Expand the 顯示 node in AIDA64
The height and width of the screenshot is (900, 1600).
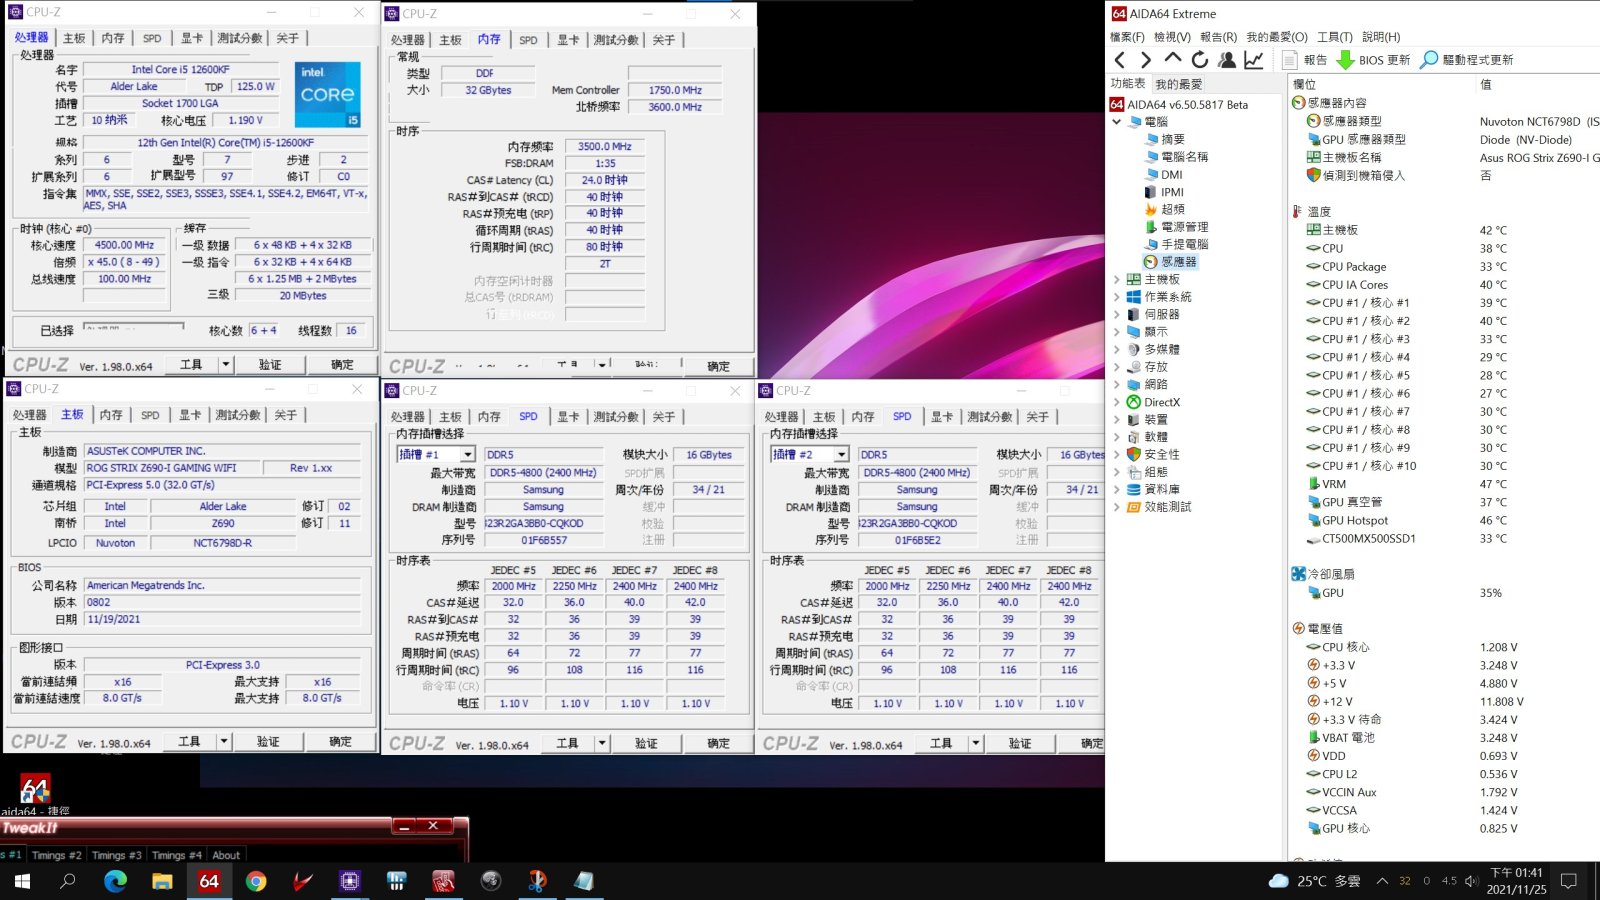coord(1117,332)
